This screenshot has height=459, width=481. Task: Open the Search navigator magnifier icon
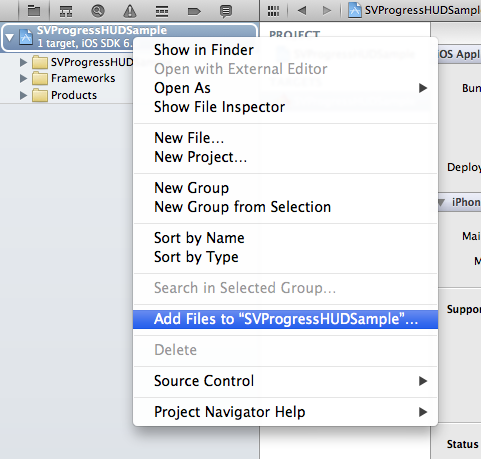tap(98, 11)
